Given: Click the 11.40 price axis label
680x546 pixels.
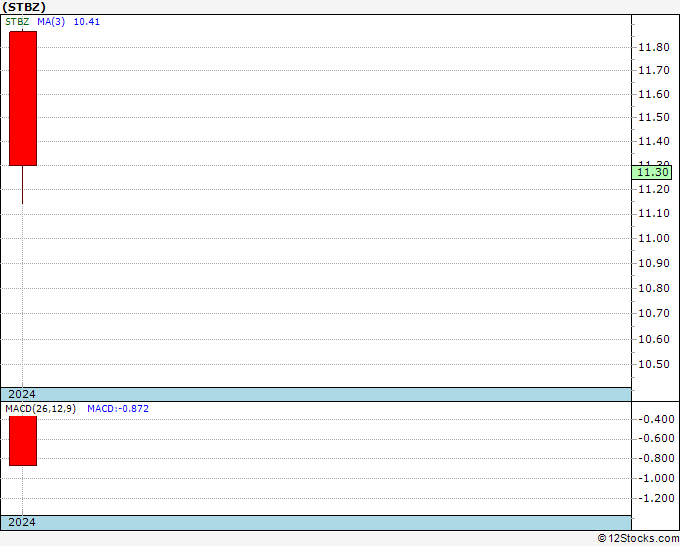Looking at the screenshot, I should pyautogui.click(x=654, y=141).
